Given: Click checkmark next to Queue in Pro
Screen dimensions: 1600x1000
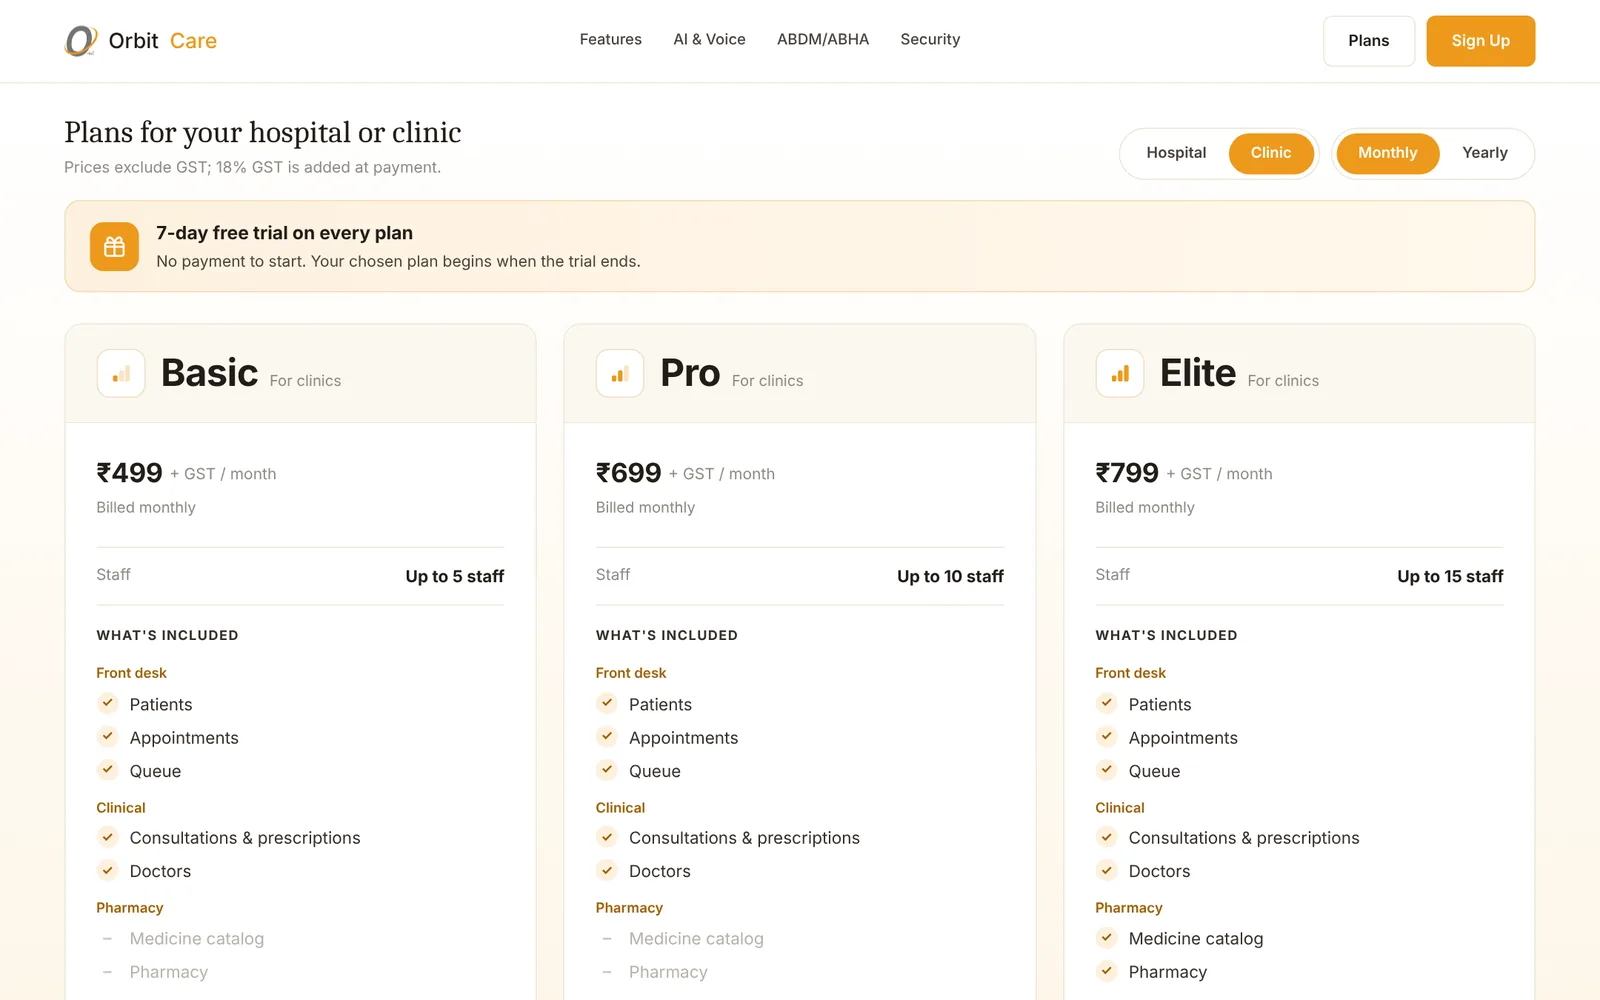Looking at the screenshot, I should pyautogui.click(x=607, y=770).
